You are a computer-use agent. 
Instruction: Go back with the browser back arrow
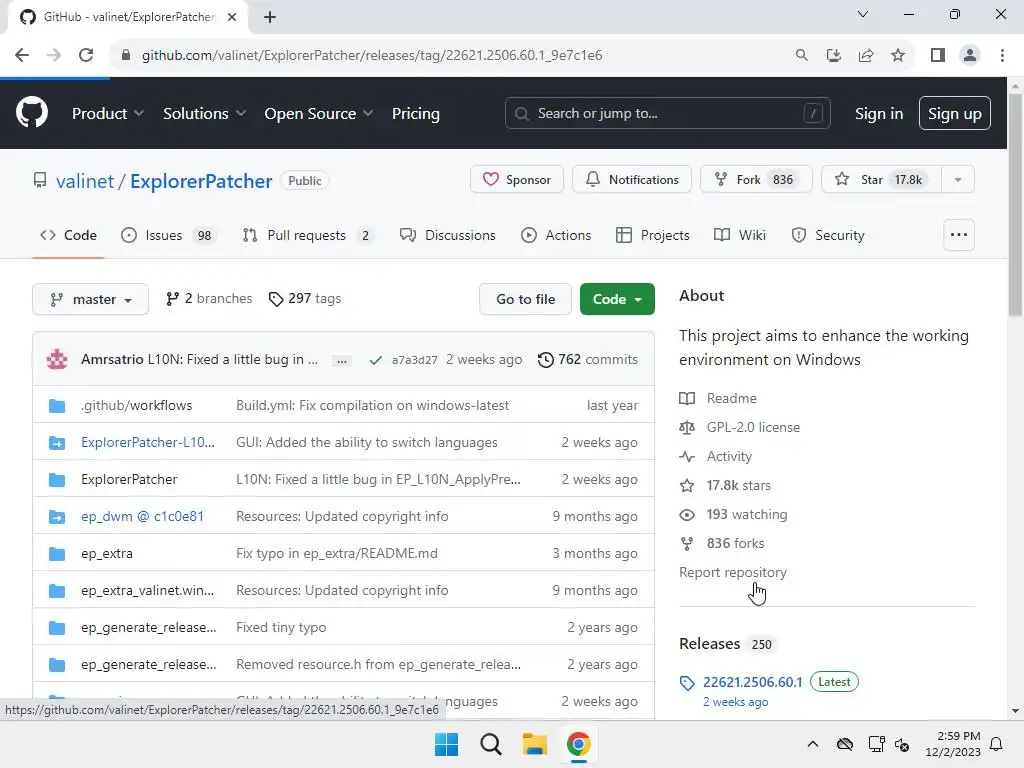click(22, 55)
